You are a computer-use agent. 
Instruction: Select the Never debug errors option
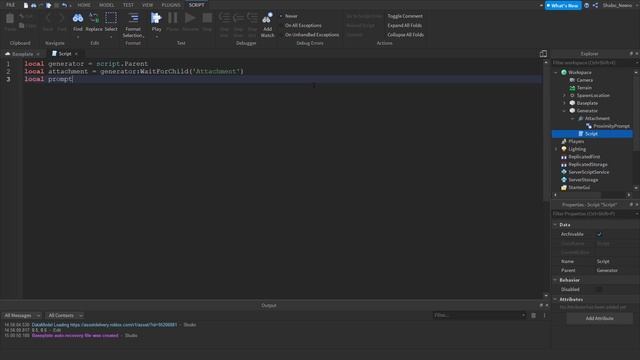point(291,16)
